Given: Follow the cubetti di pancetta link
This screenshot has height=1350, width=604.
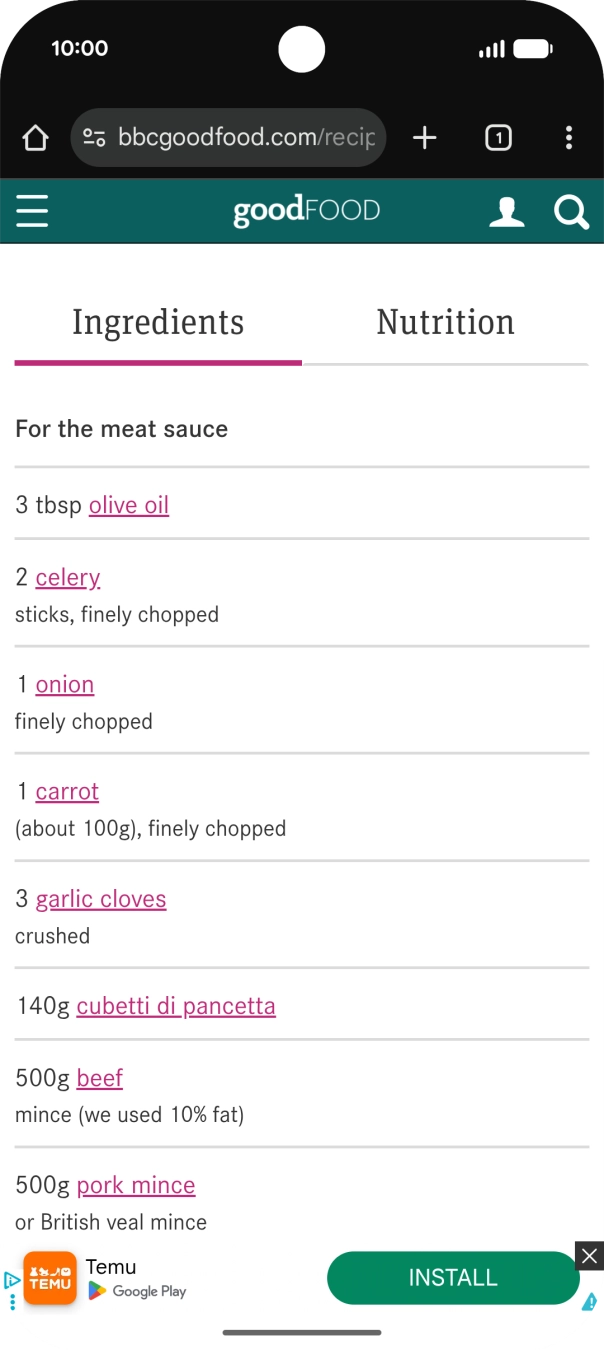Looking at the screenshot, I should tap(176, 1006).
